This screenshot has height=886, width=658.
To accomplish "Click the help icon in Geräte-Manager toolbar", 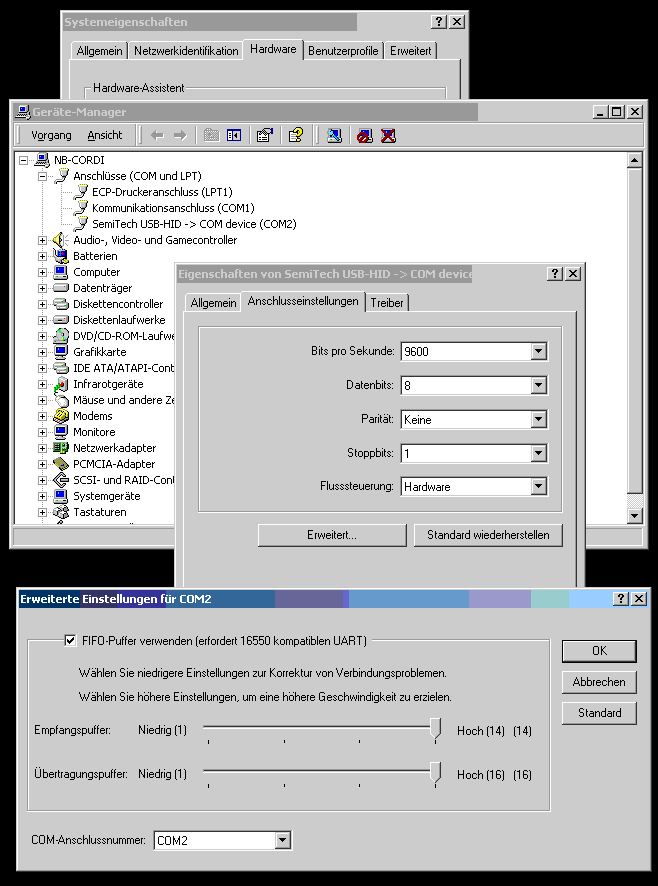I will [x=296, y=135].
